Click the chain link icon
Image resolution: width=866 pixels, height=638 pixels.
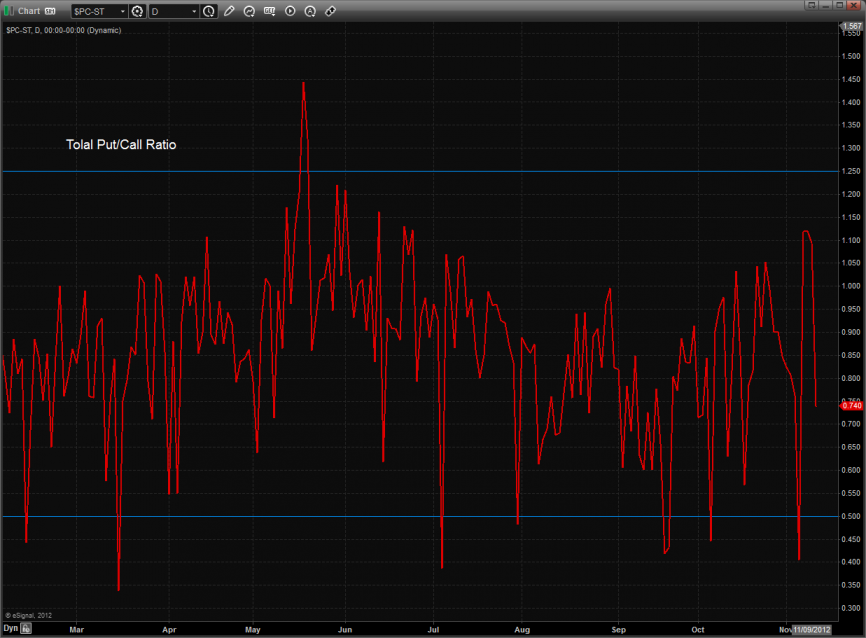331,11
